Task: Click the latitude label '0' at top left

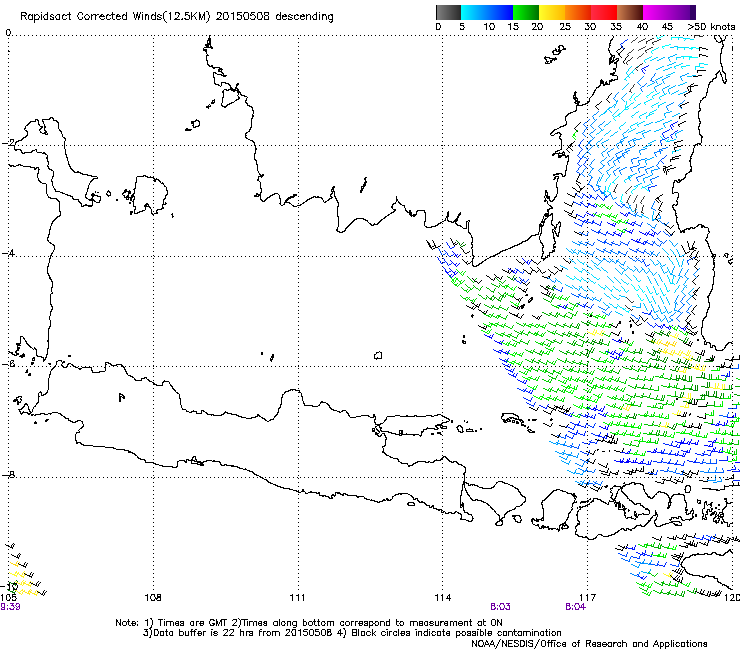Action: pos(8,33)
